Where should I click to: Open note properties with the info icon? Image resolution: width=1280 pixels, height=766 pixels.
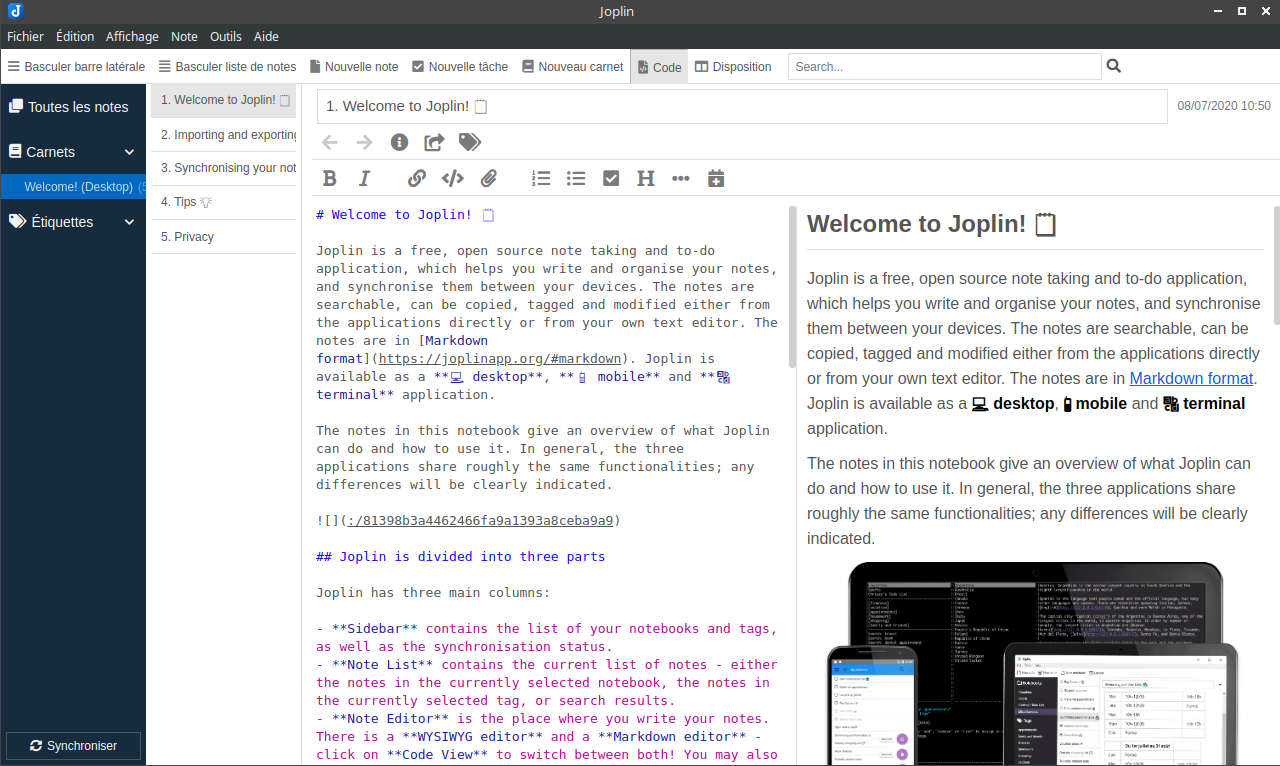399,142
